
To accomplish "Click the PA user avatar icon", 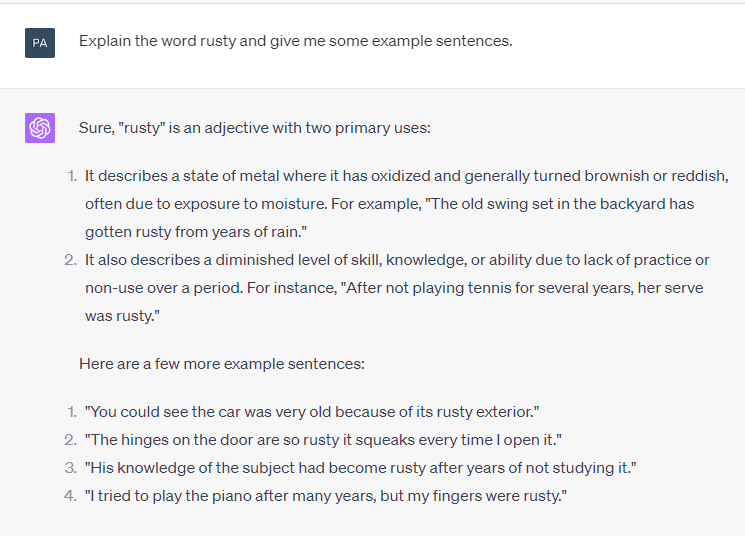I will pyautogui.click(x=40, y=43).
